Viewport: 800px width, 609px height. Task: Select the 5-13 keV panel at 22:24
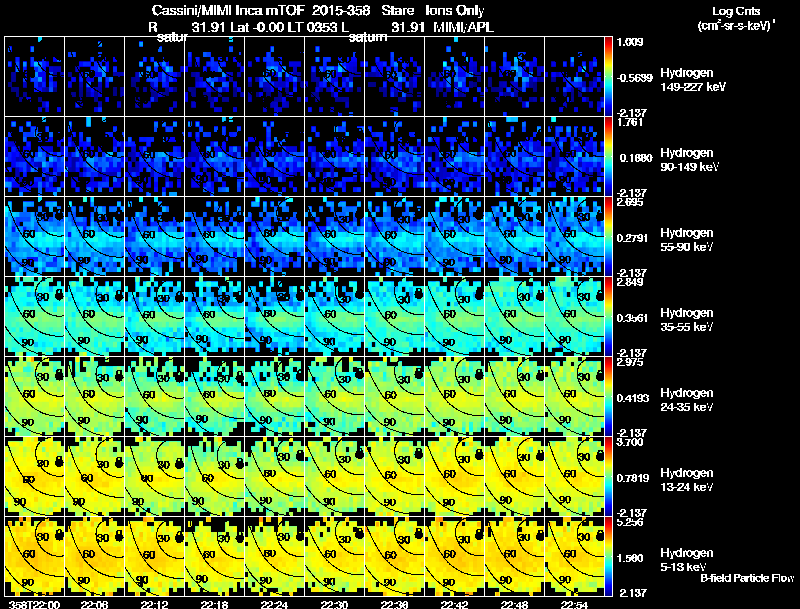pos(274,557)
